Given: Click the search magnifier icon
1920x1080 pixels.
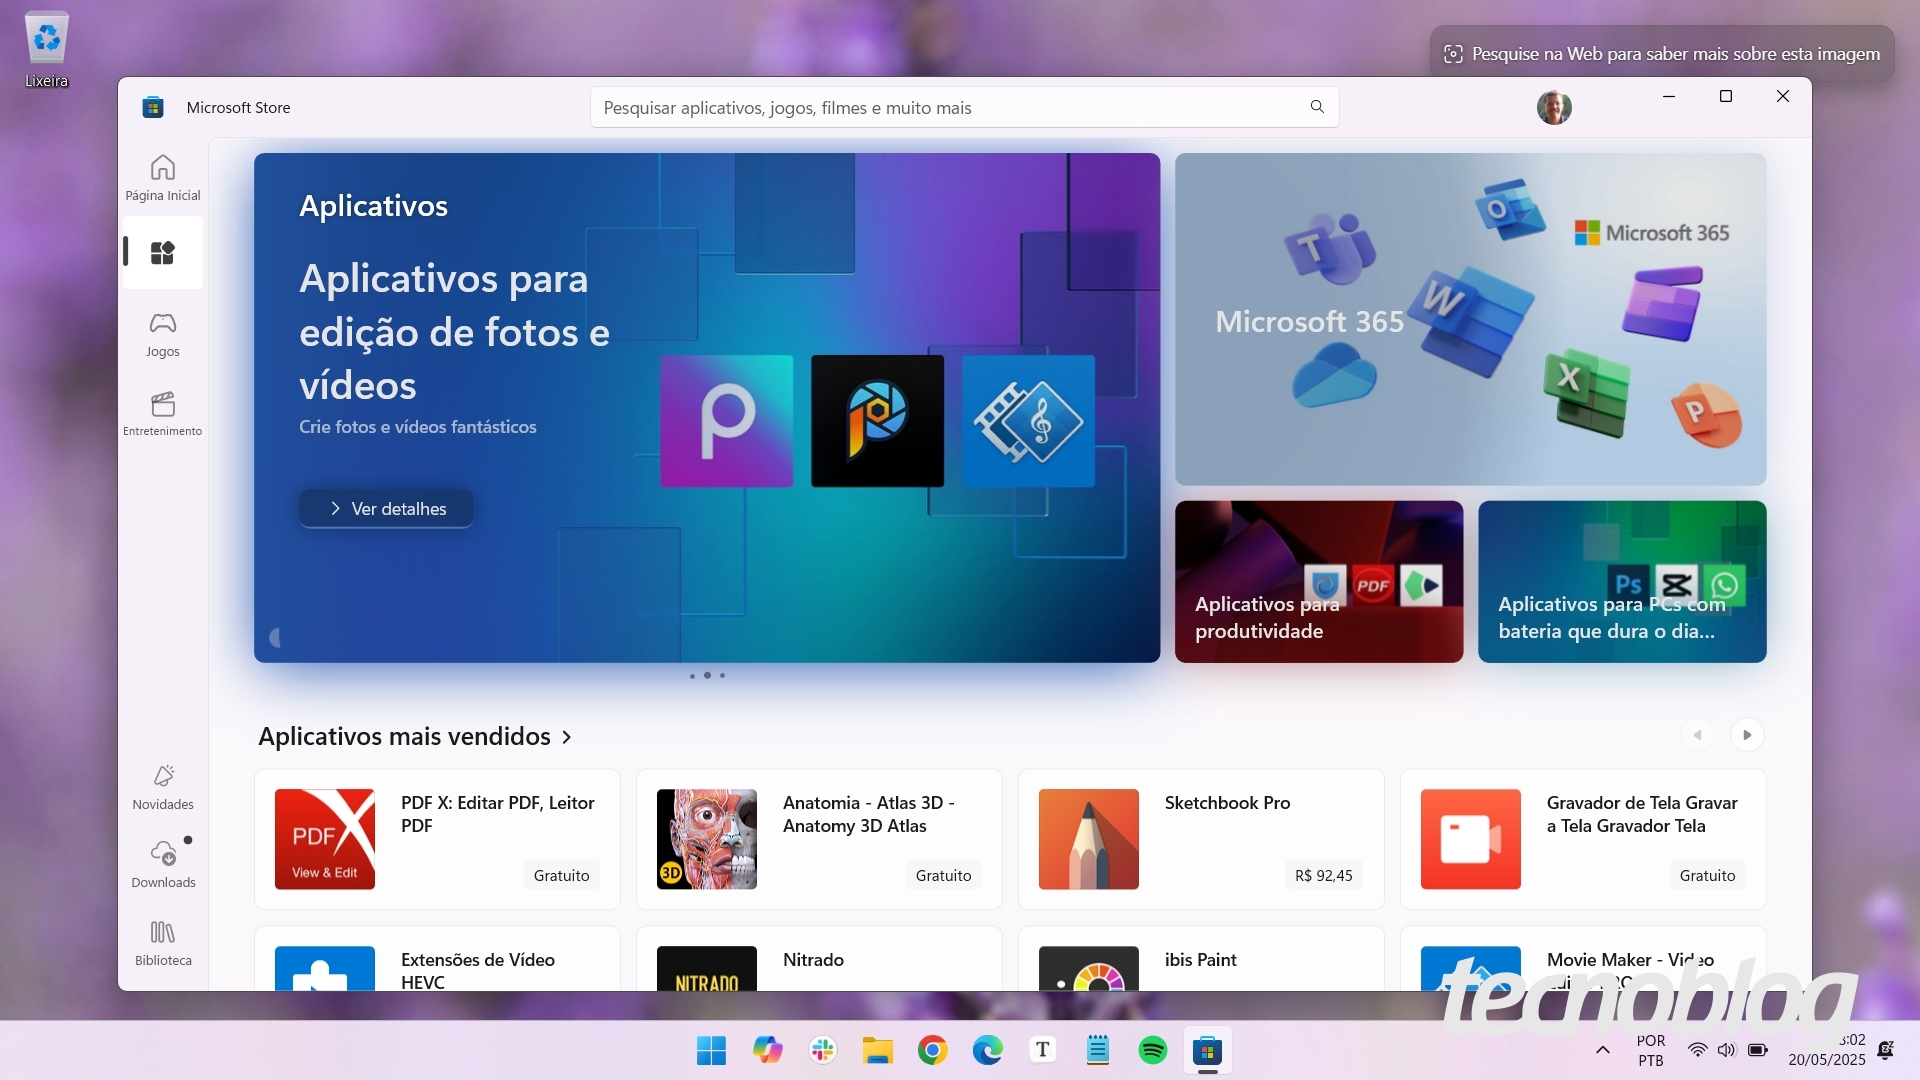Looking at the screenshot, I should point(1317,107).
